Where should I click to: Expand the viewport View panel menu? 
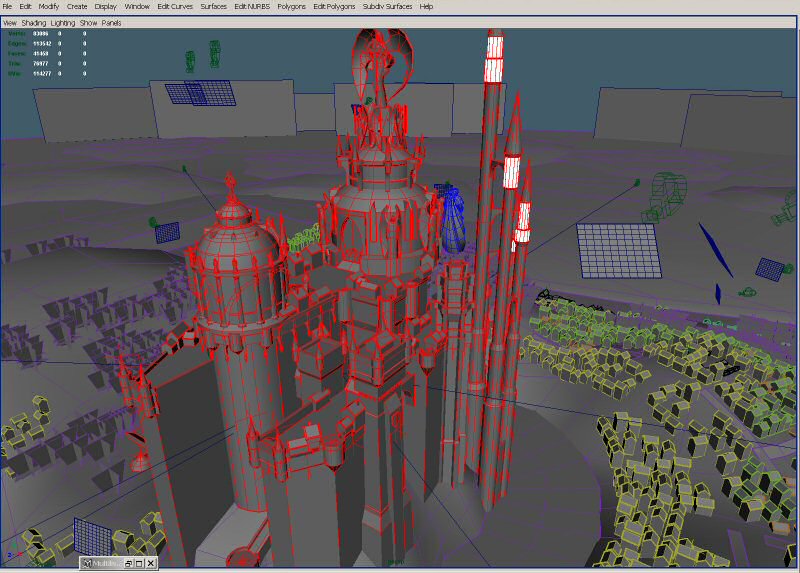pos(9,22)
